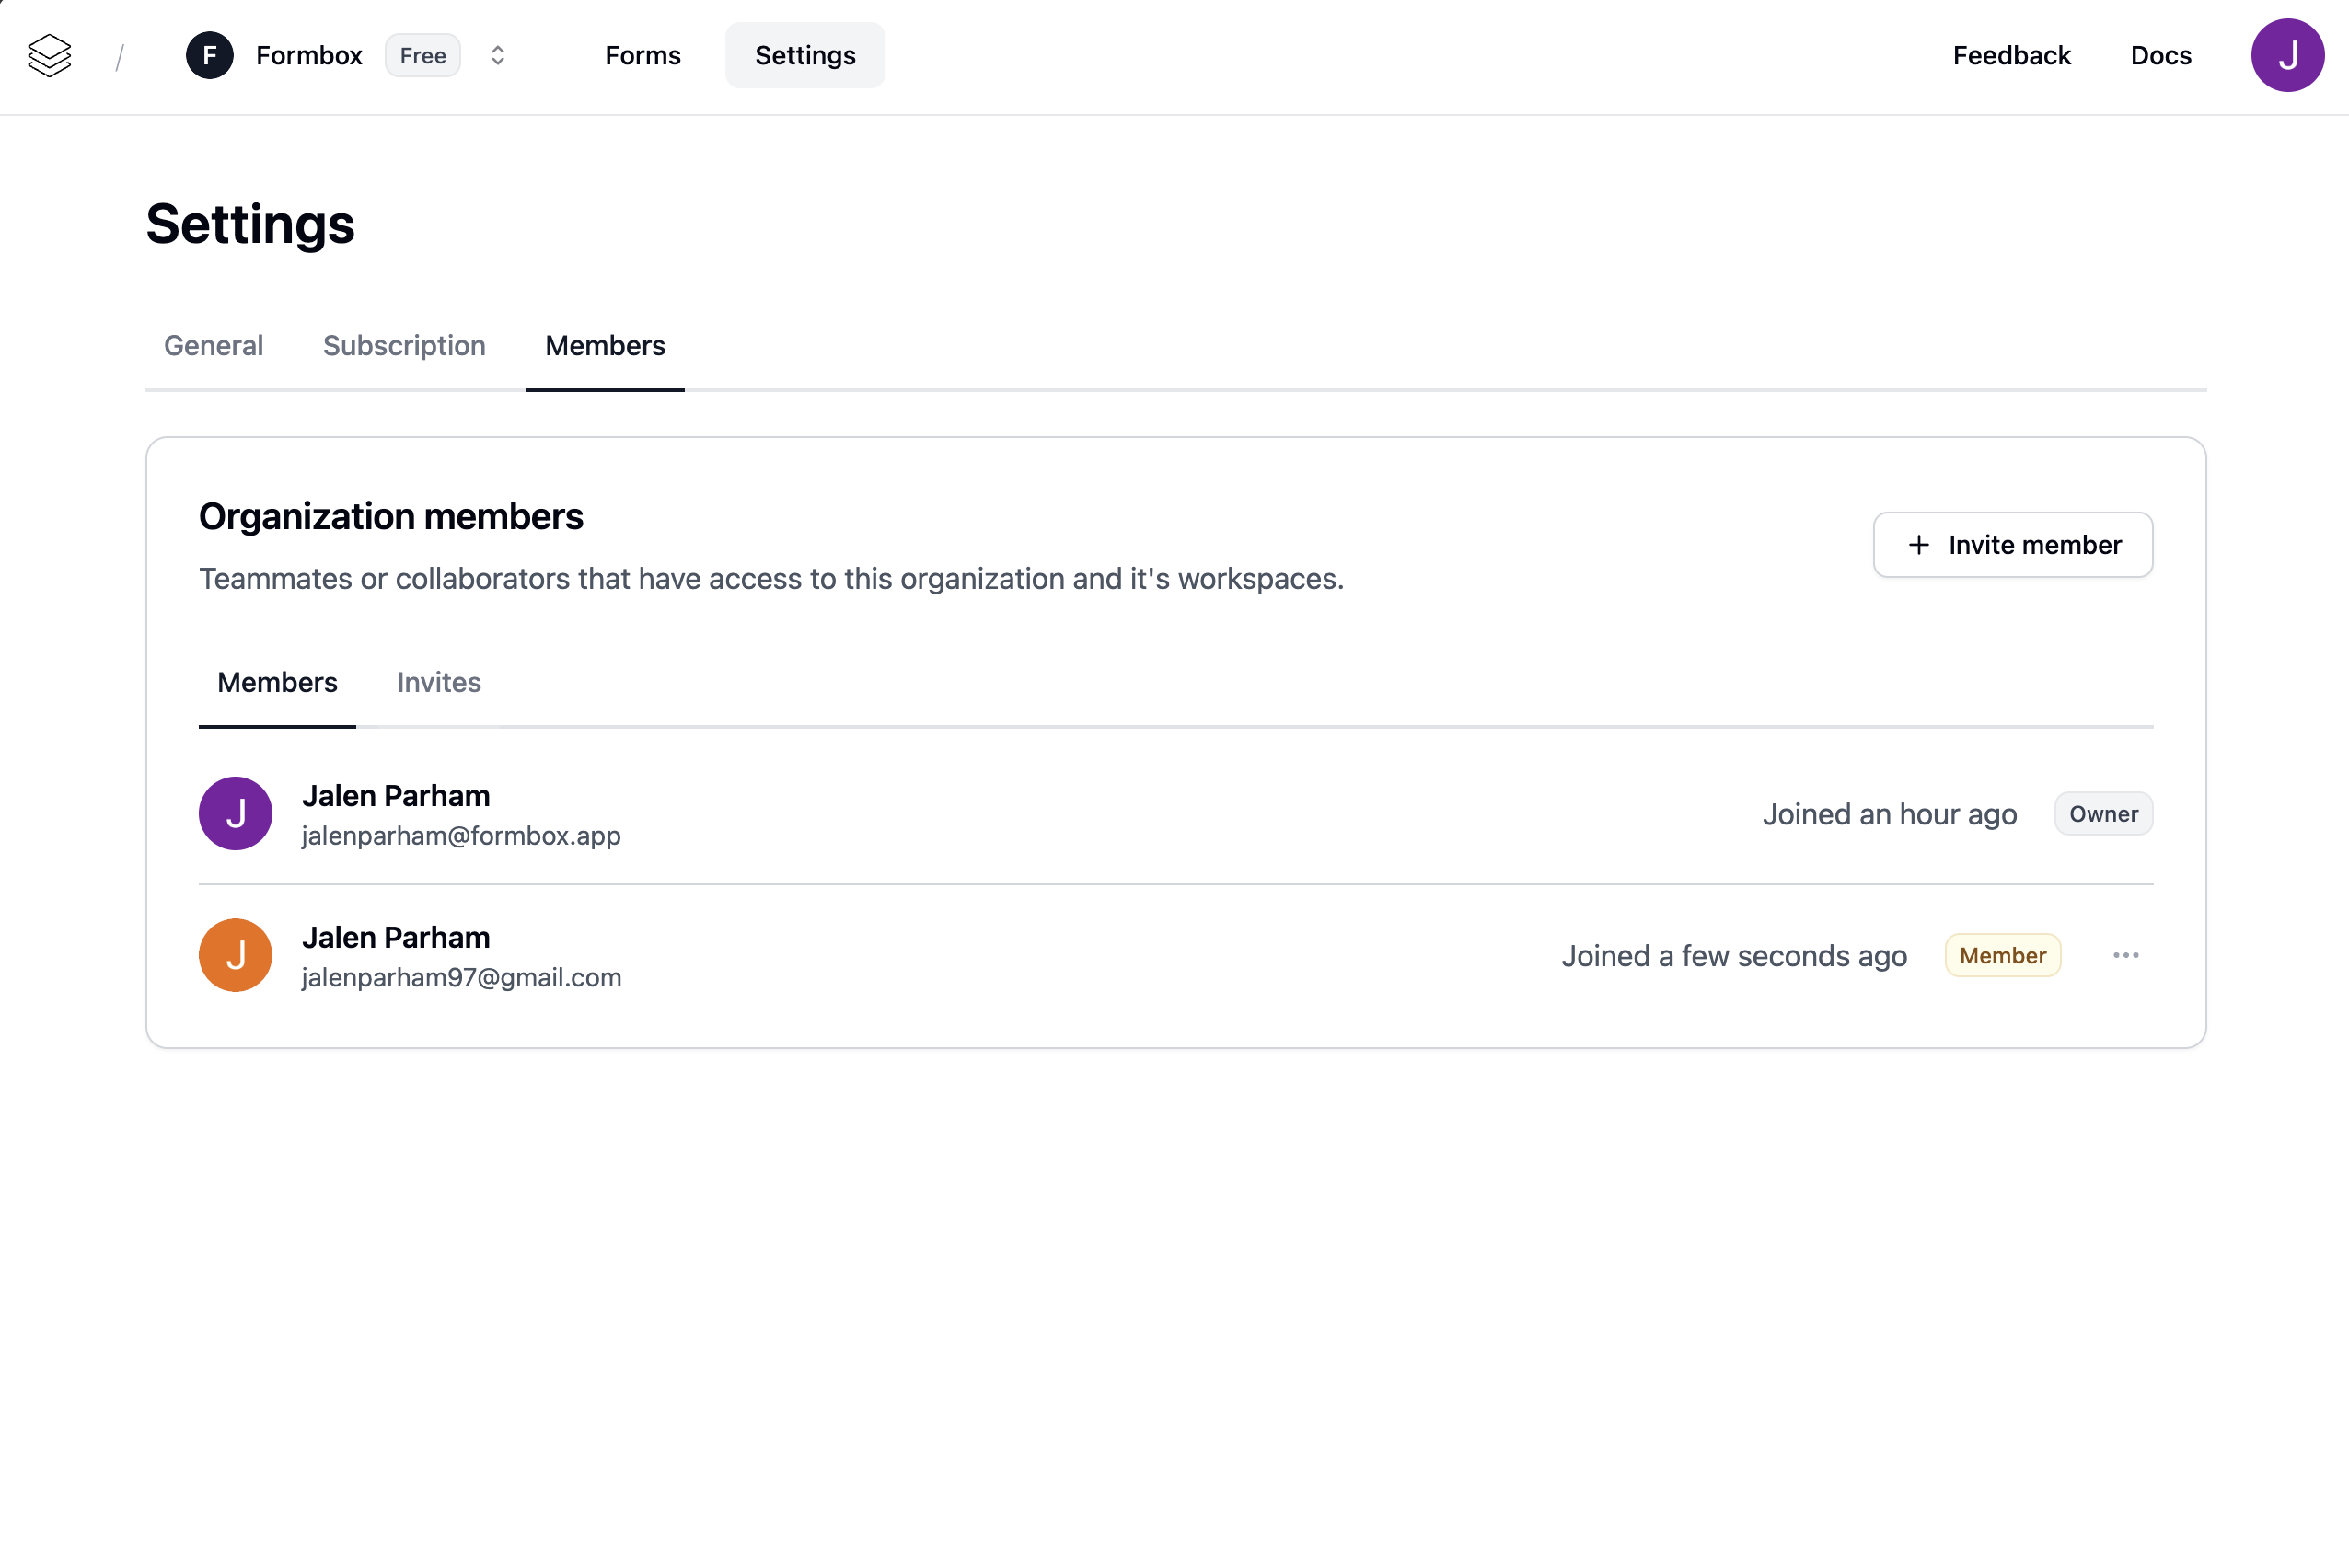The height and width of the screenshot is (1568, 2349).
Task: Click the Formbox organization F avatar
Action: (209, 56)
